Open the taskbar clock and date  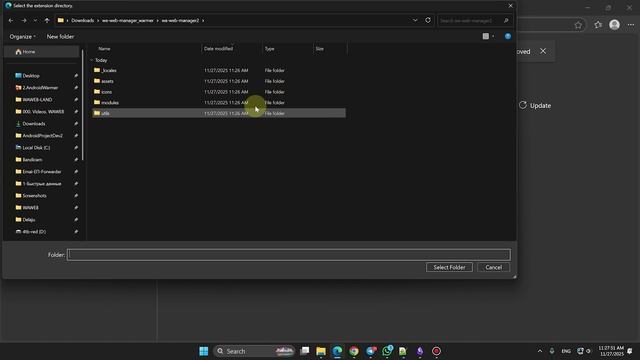(x=611, y=351)
